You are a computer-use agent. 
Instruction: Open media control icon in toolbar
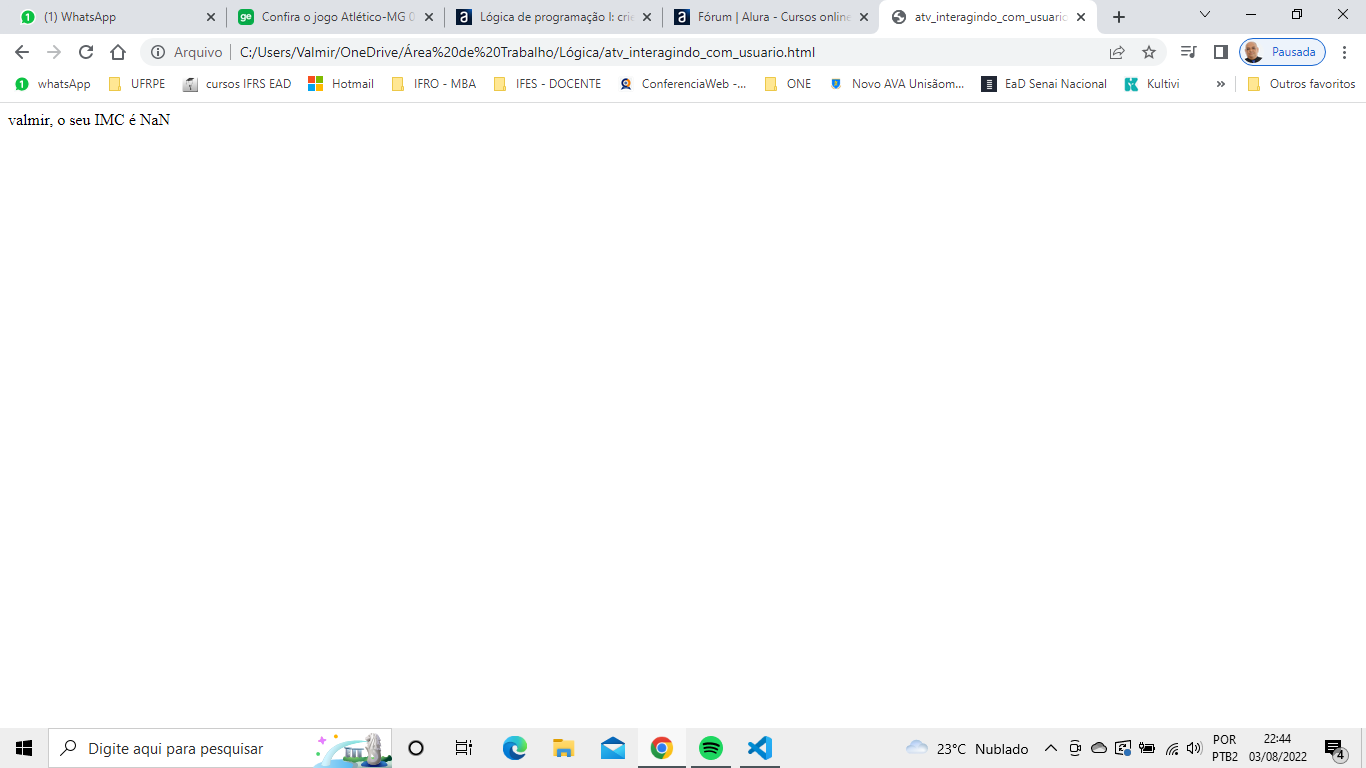pyautogui.click(x=1188, y=52)
